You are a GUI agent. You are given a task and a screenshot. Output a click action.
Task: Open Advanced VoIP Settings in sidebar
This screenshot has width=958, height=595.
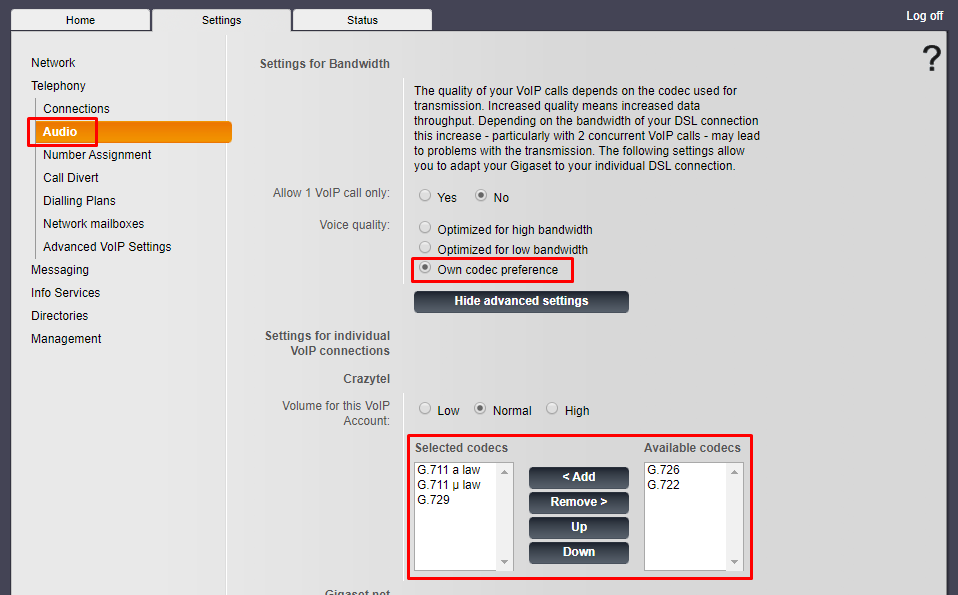(107, 247)
